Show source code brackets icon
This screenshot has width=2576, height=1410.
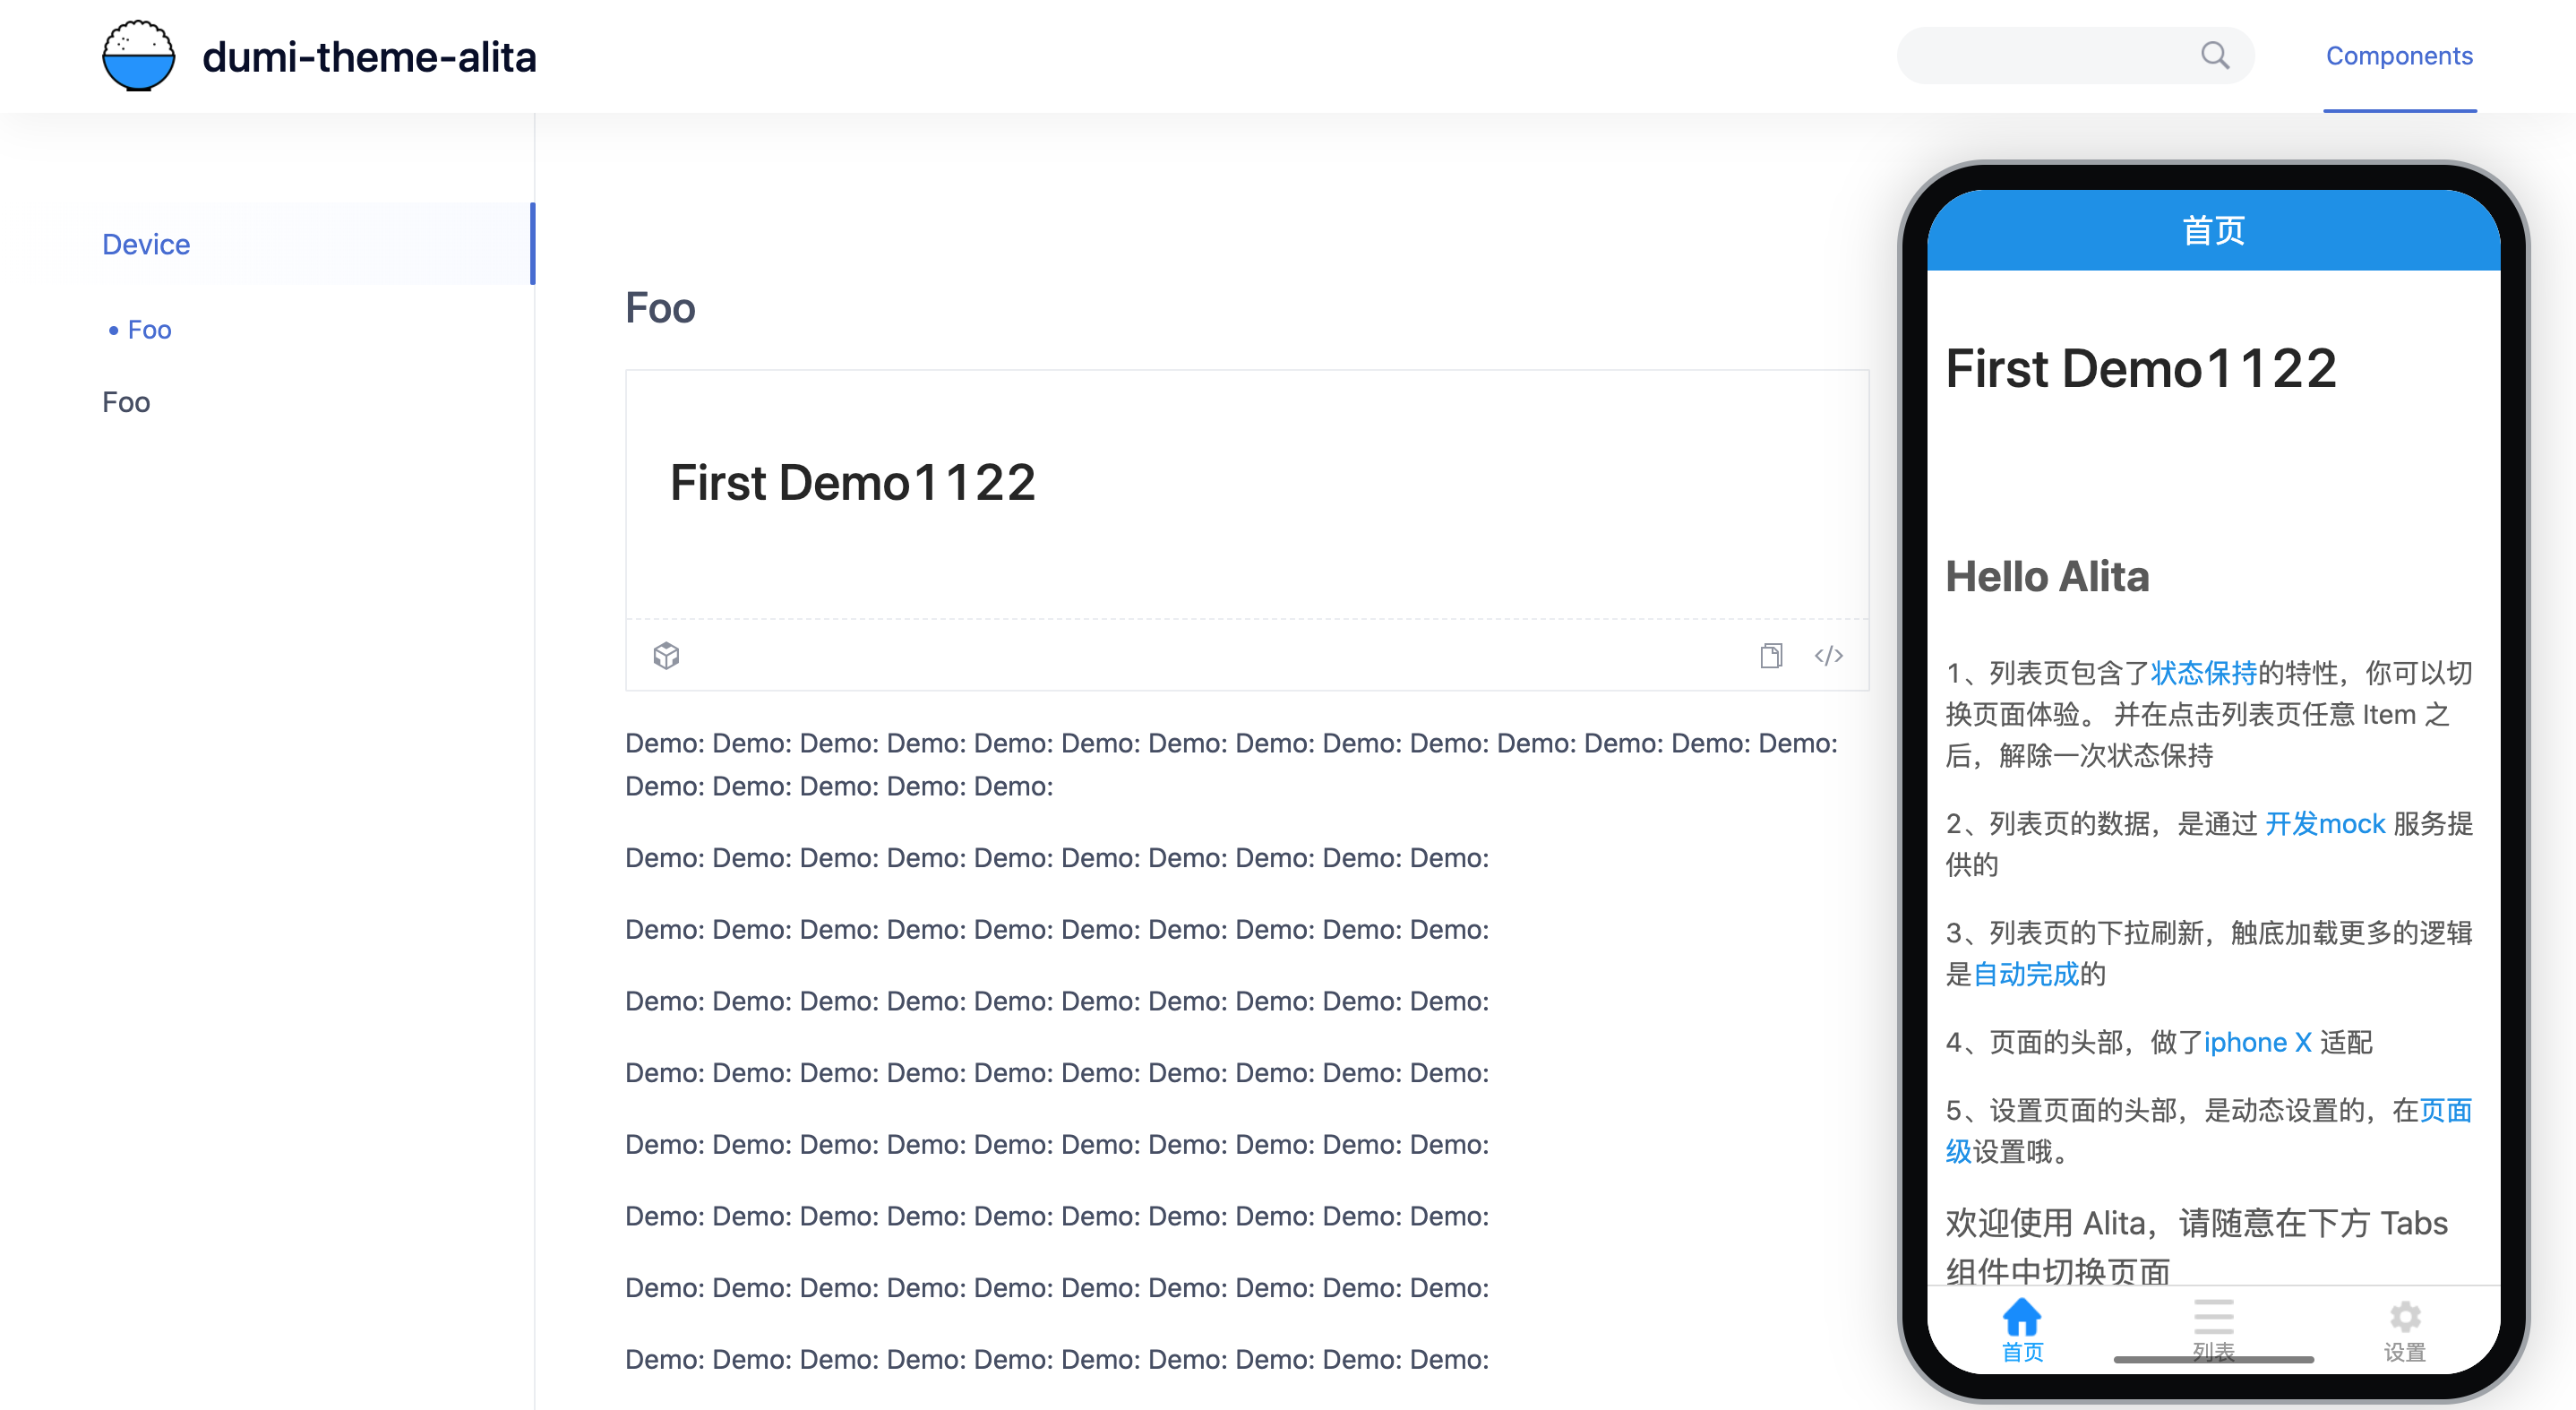pyautogui.click(x=1828, y=655)
